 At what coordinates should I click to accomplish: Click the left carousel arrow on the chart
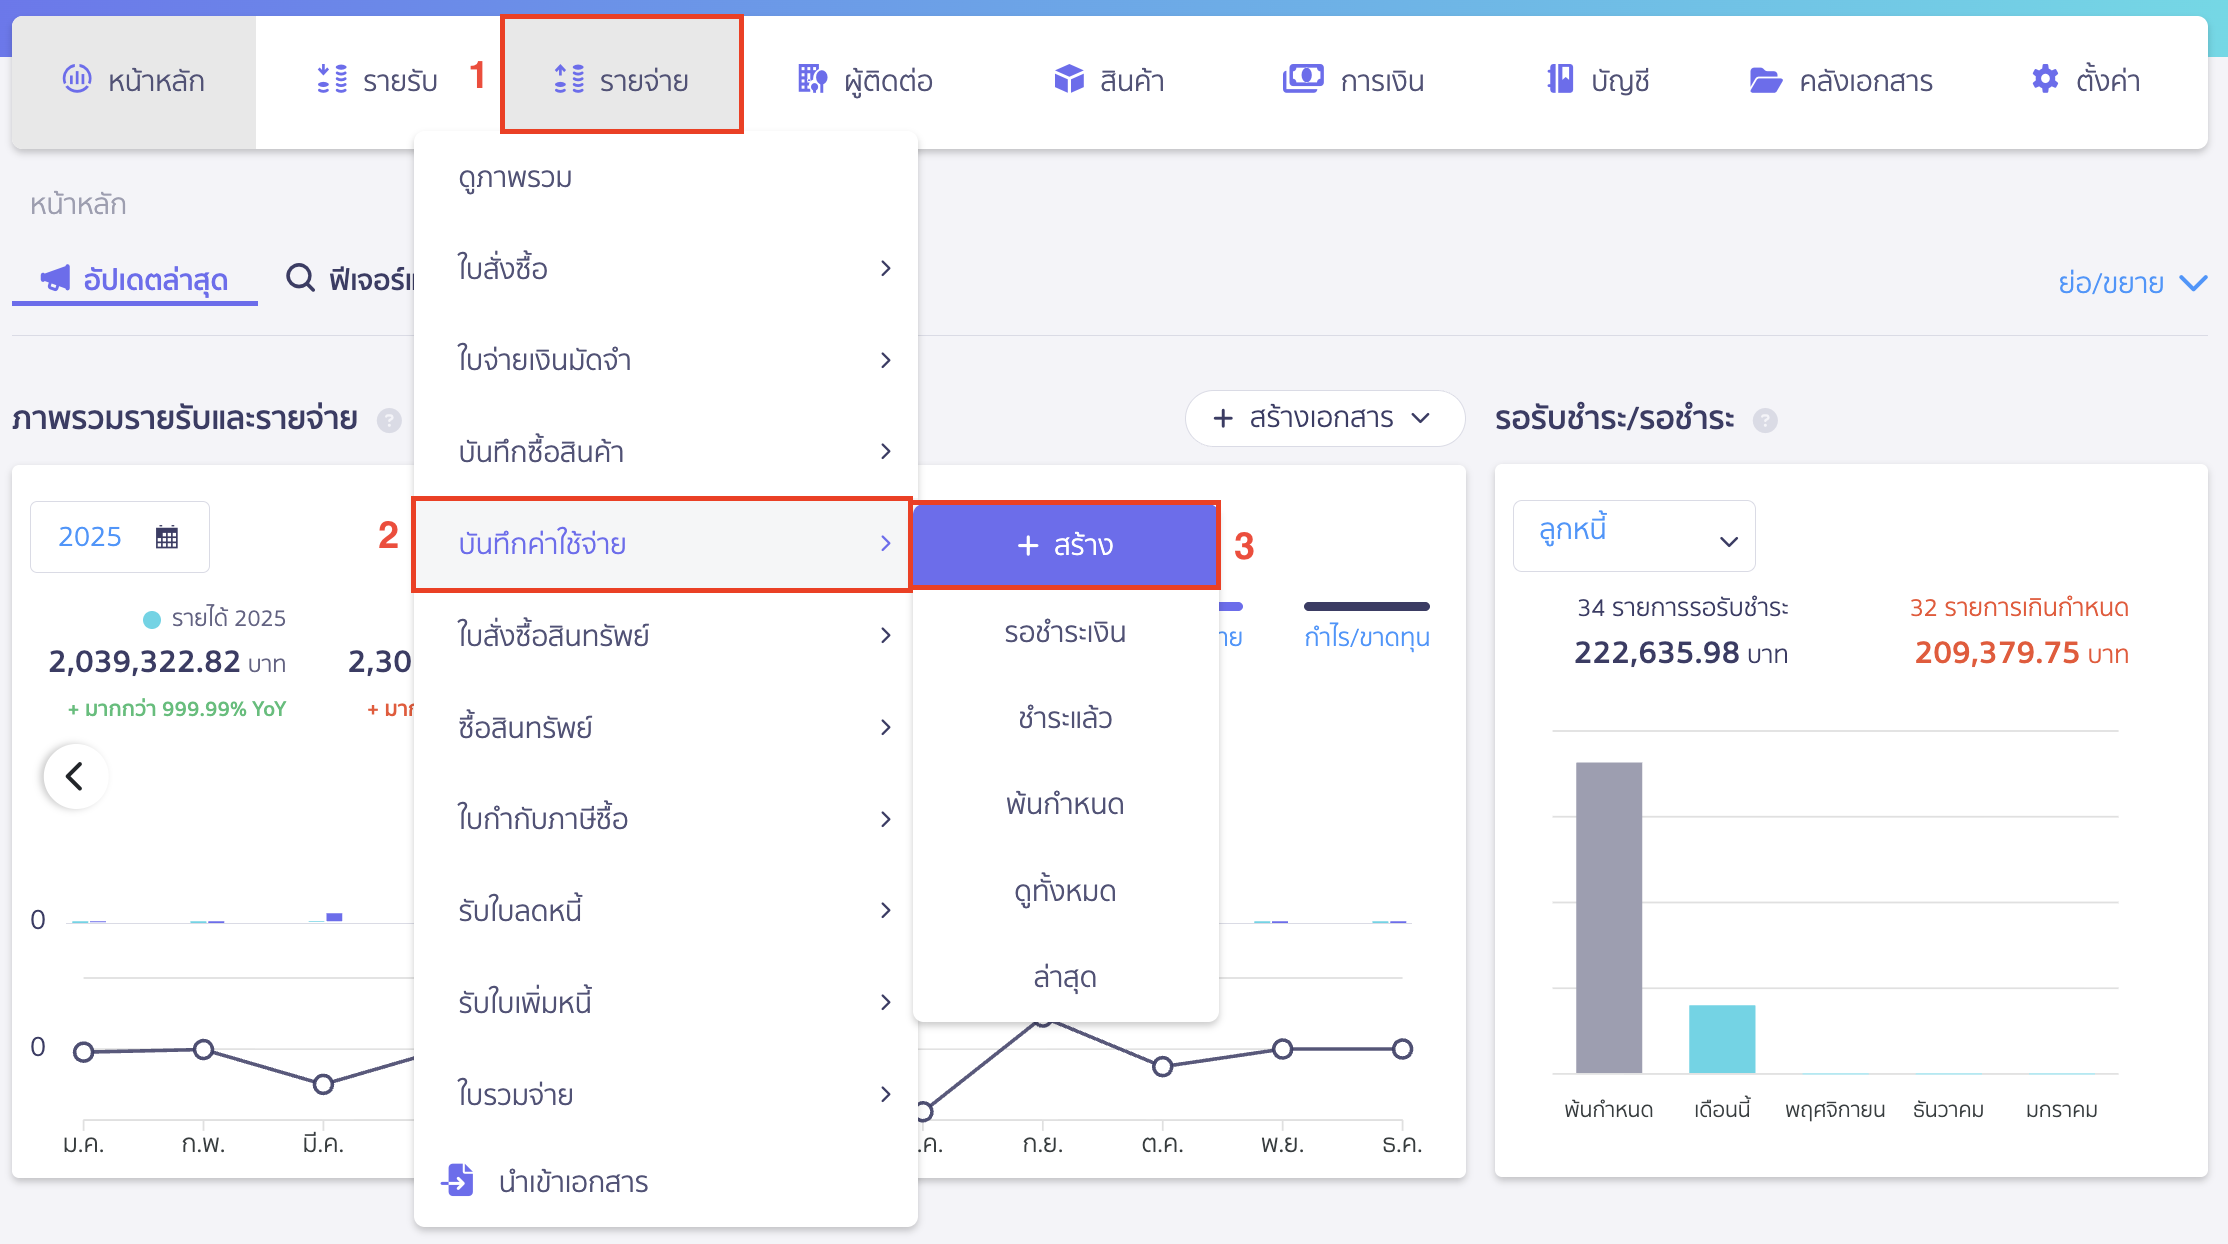tap(74, 775)
